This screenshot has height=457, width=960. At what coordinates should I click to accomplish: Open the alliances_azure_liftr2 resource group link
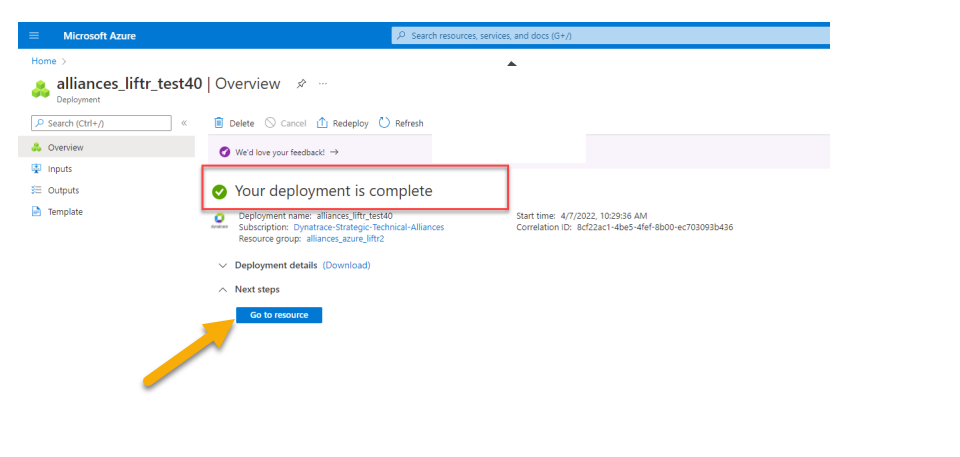tap(345, 239)
